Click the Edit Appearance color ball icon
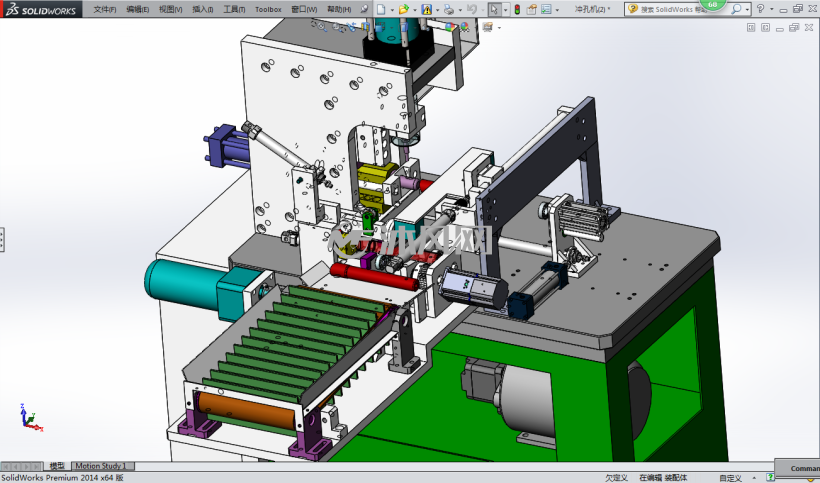The height and width of the screenshot is (483, 820). click(450, 27)
